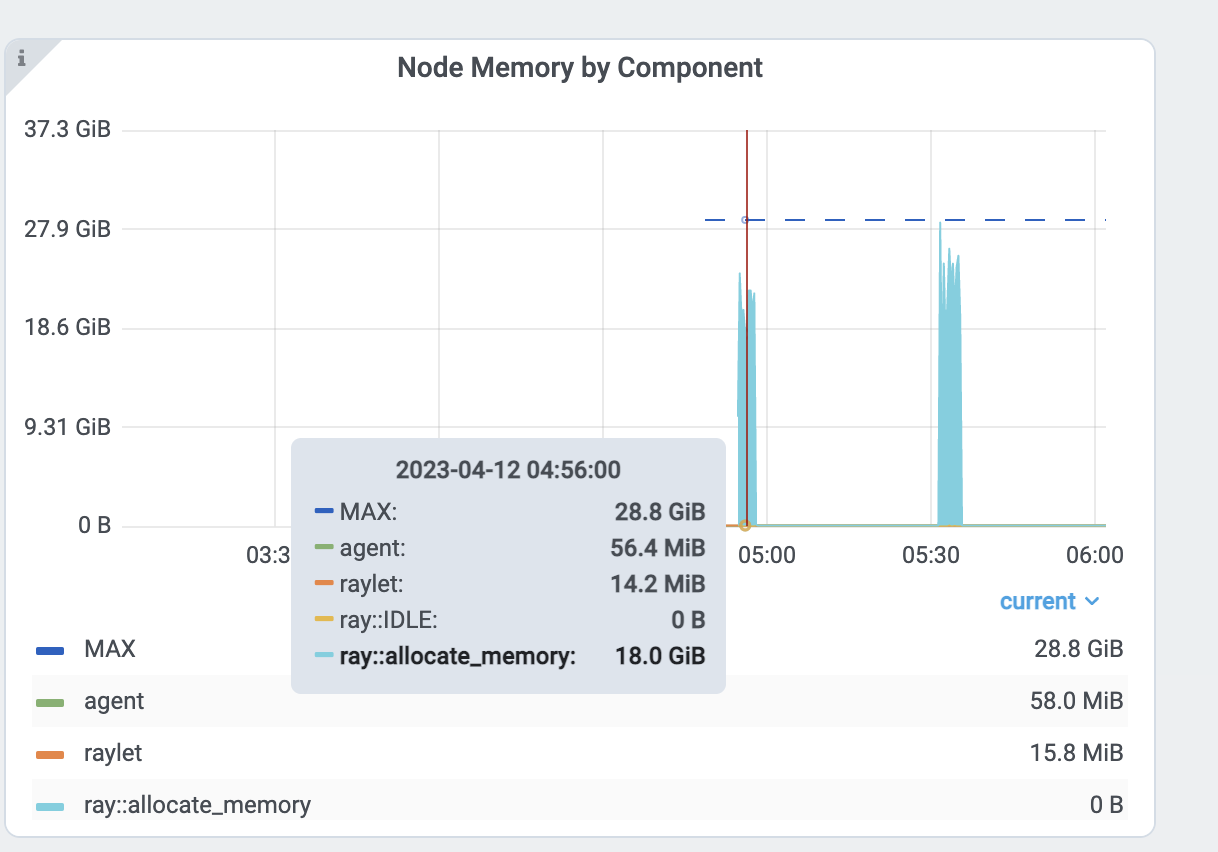Screen dimensions: 1218x852
Task: Hide the agent series via its legend label
Action: (x=112, y=700)
